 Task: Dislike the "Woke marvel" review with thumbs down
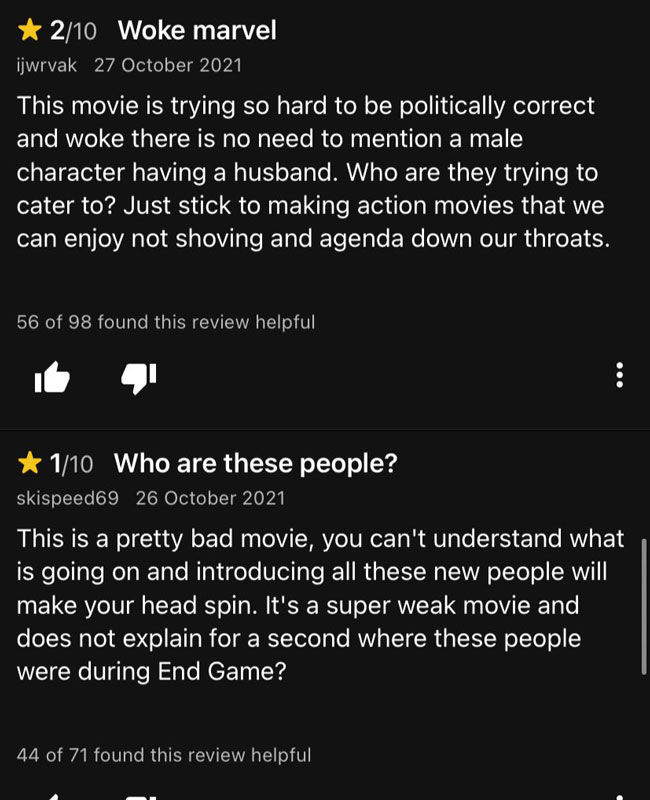(x=138, y=378)
